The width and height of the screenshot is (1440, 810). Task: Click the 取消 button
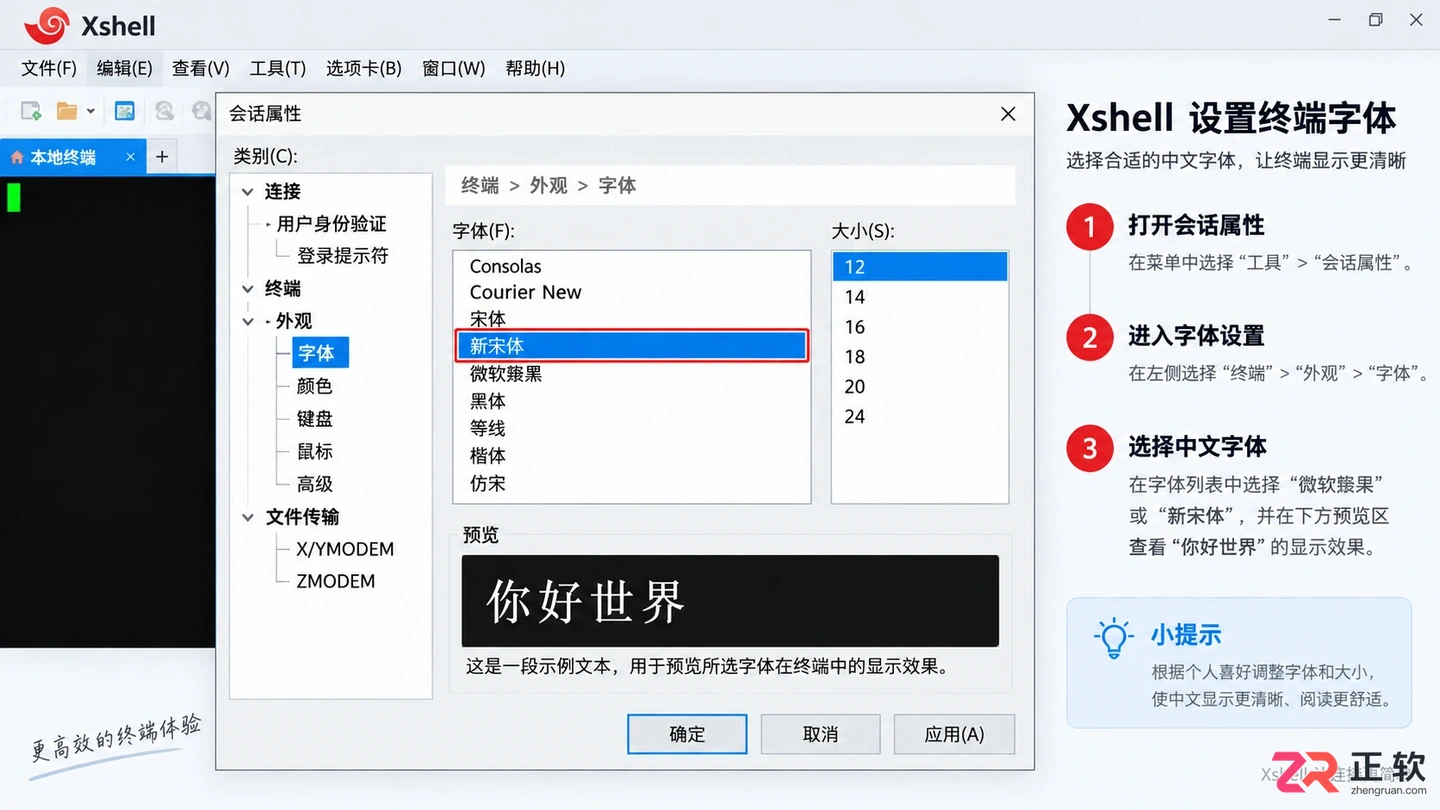point(820,734)
